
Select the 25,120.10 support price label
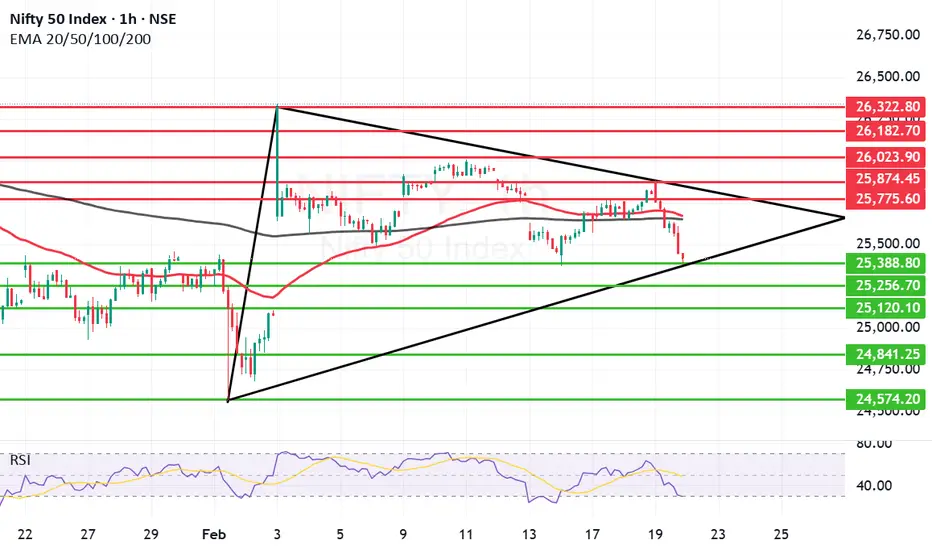coord(886,308)
